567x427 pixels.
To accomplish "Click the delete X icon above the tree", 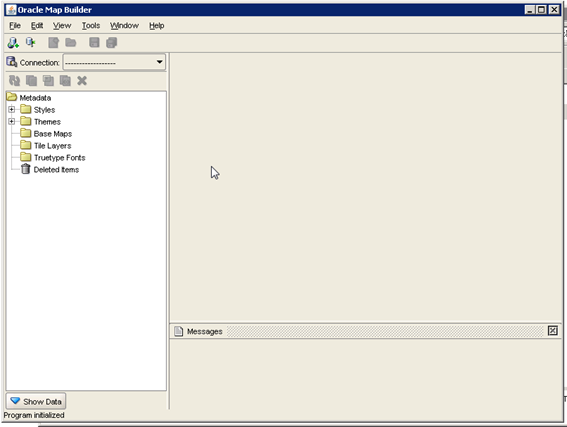I will coord(82,80).
